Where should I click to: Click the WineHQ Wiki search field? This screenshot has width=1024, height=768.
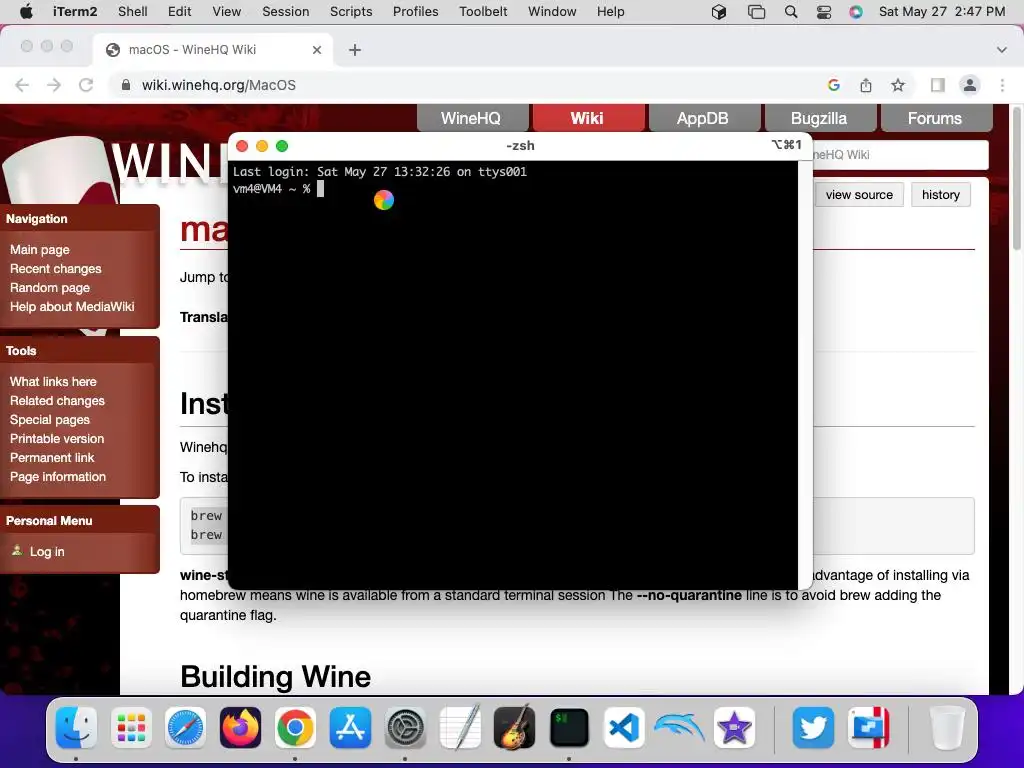900,155
